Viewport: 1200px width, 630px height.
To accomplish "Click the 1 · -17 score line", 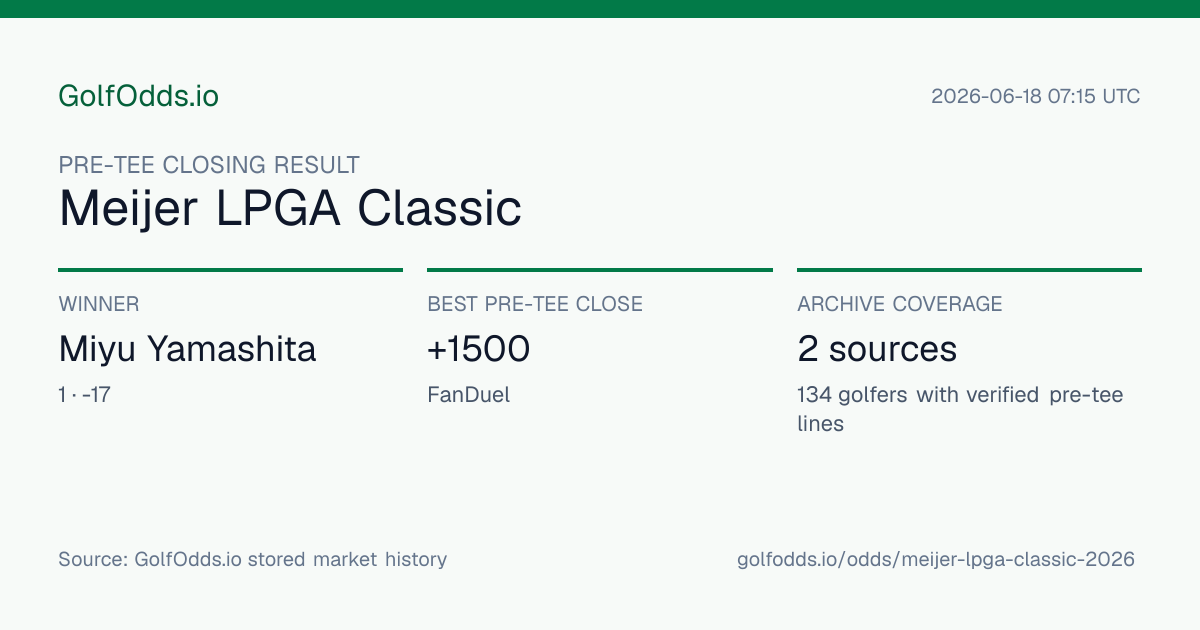I will tap(84, 395).
